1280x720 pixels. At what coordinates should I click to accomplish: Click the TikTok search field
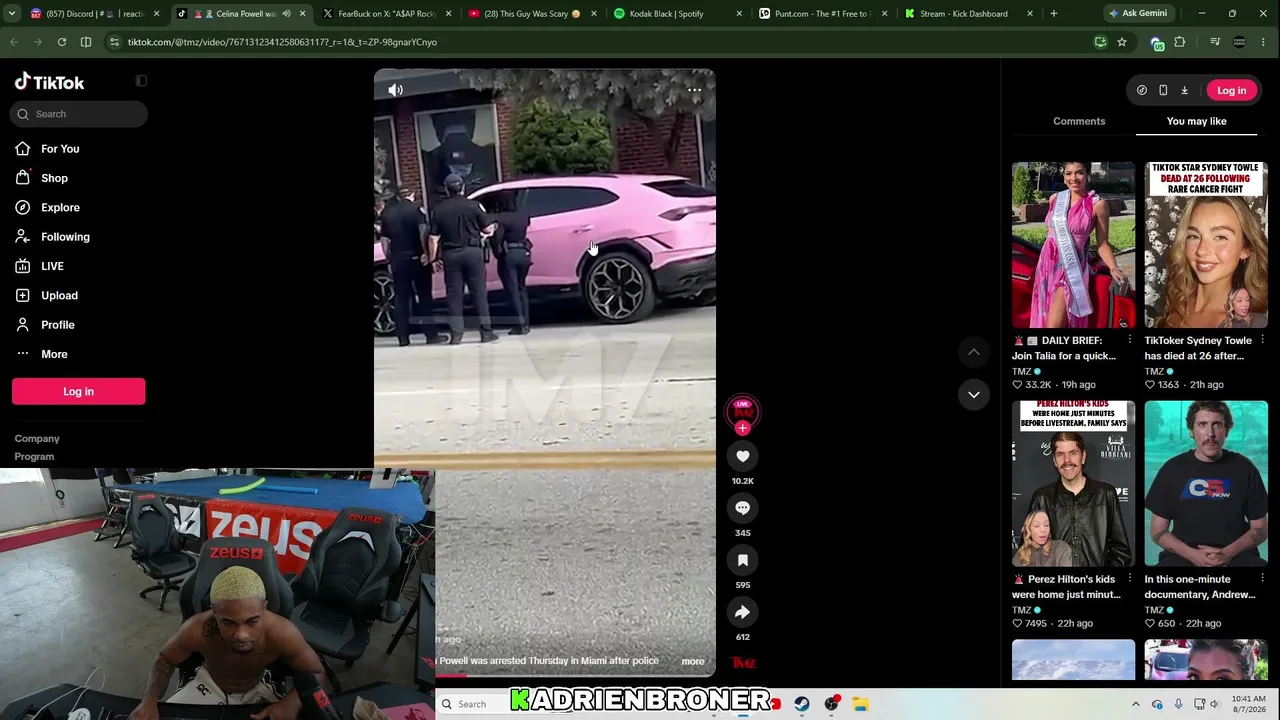tap(79, 114)
